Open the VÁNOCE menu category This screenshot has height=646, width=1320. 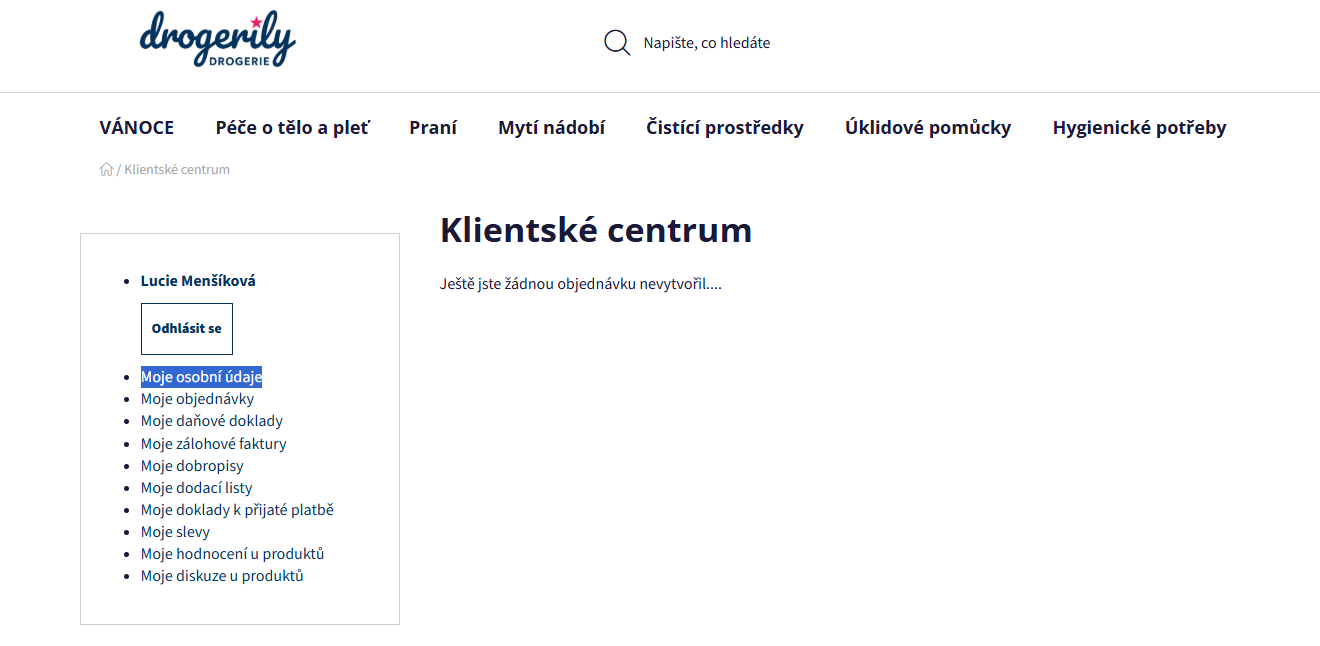137,128
